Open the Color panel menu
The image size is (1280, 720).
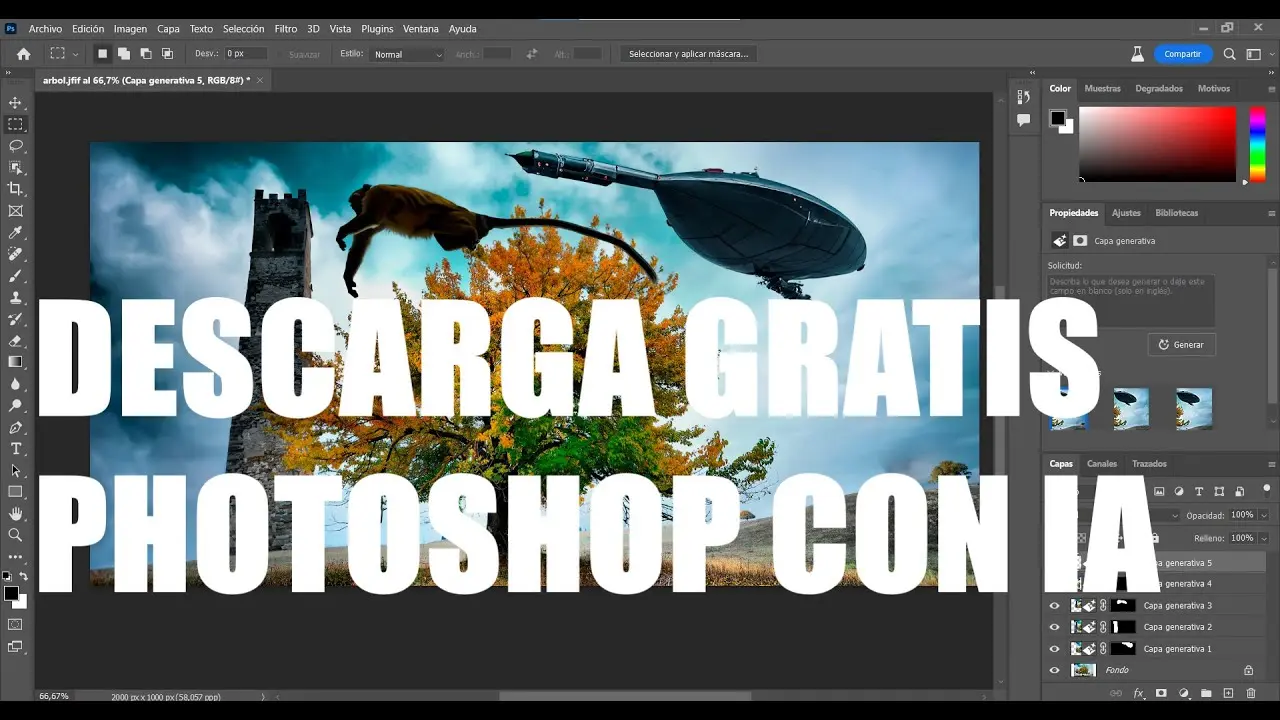coord(1272,89)
